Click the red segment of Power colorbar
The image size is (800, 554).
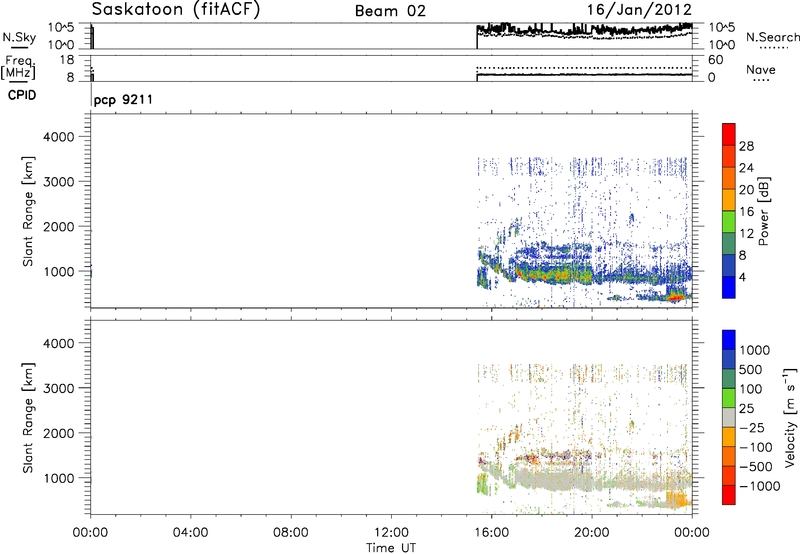coord(729,134)
